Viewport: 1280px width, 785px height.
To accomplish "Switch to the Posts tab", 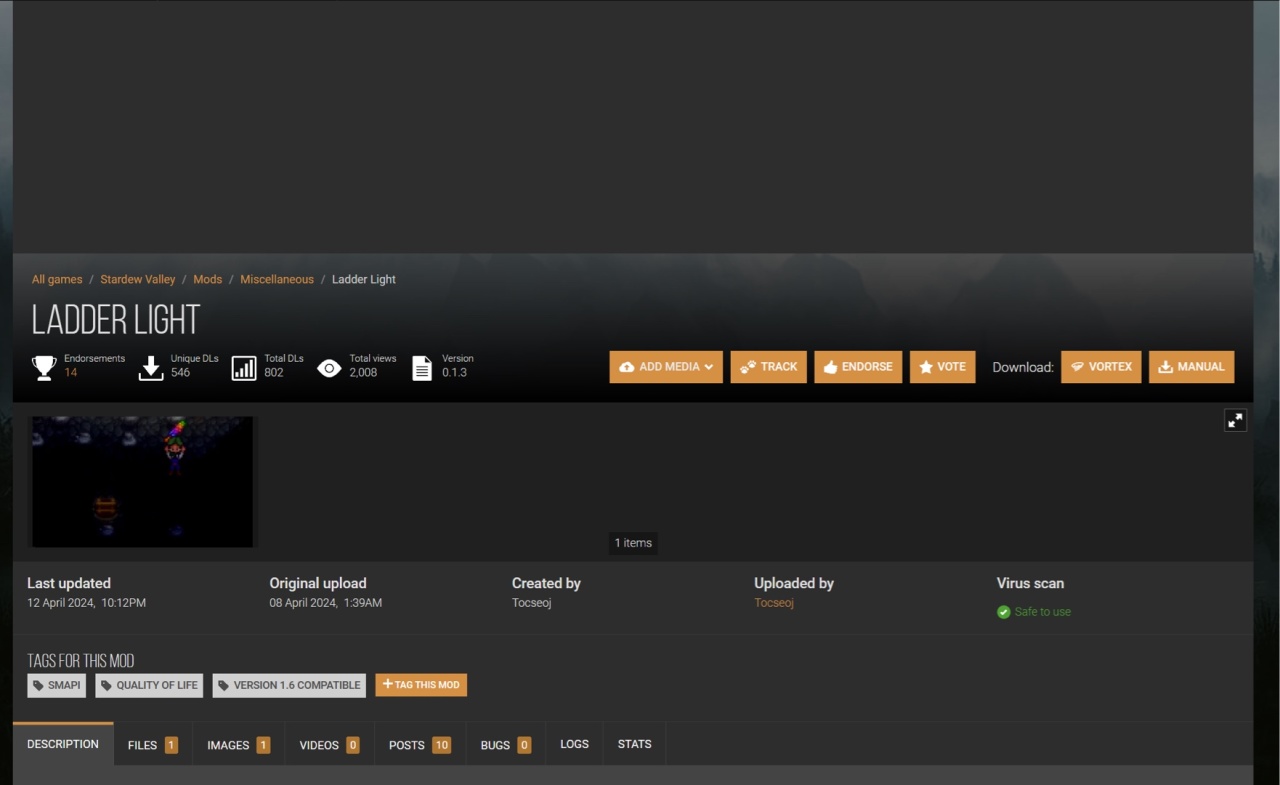I will pos(420,745).
